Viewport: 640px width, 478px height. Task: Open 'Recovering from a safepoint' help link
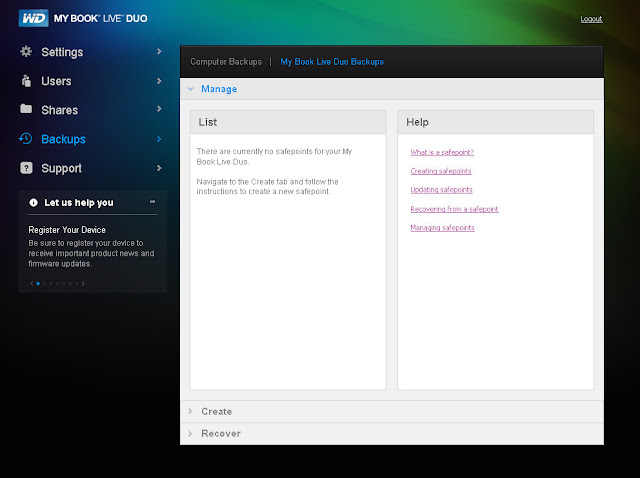point(454,209)
